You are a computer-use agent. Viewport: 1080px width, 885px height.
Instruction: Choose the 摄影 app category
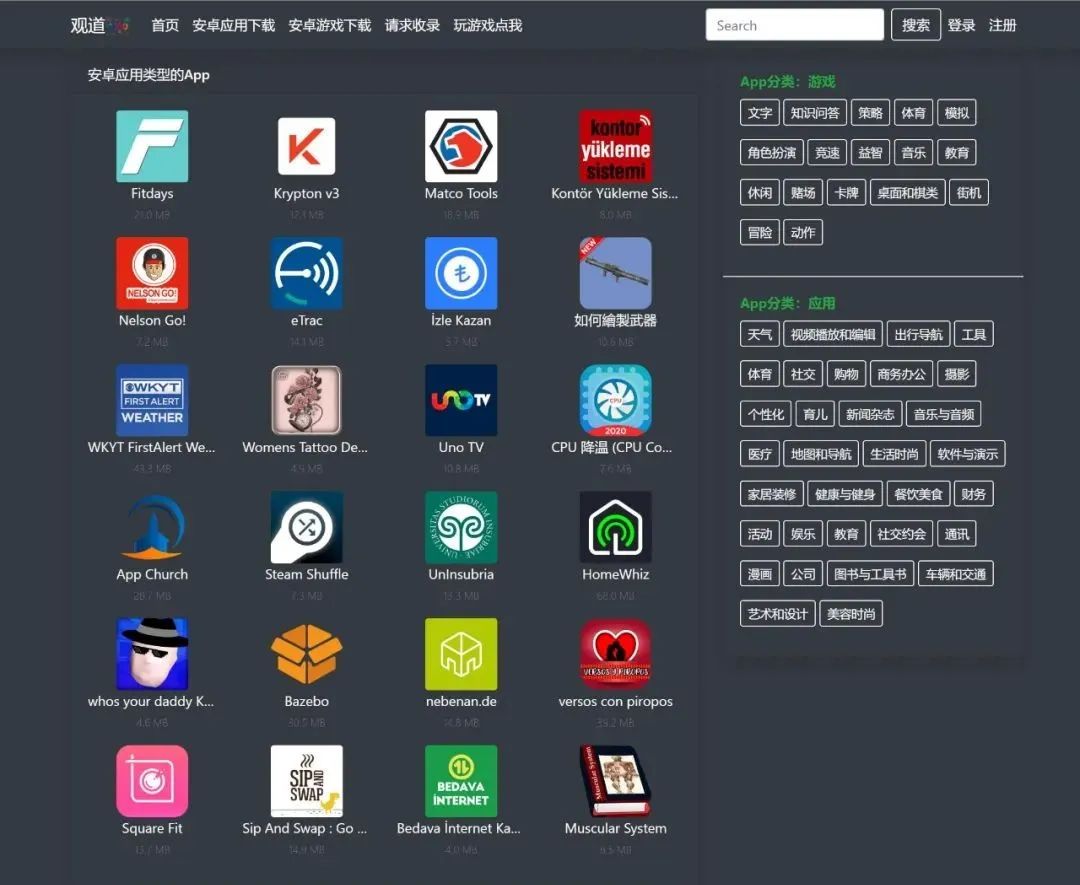[957, 375]
